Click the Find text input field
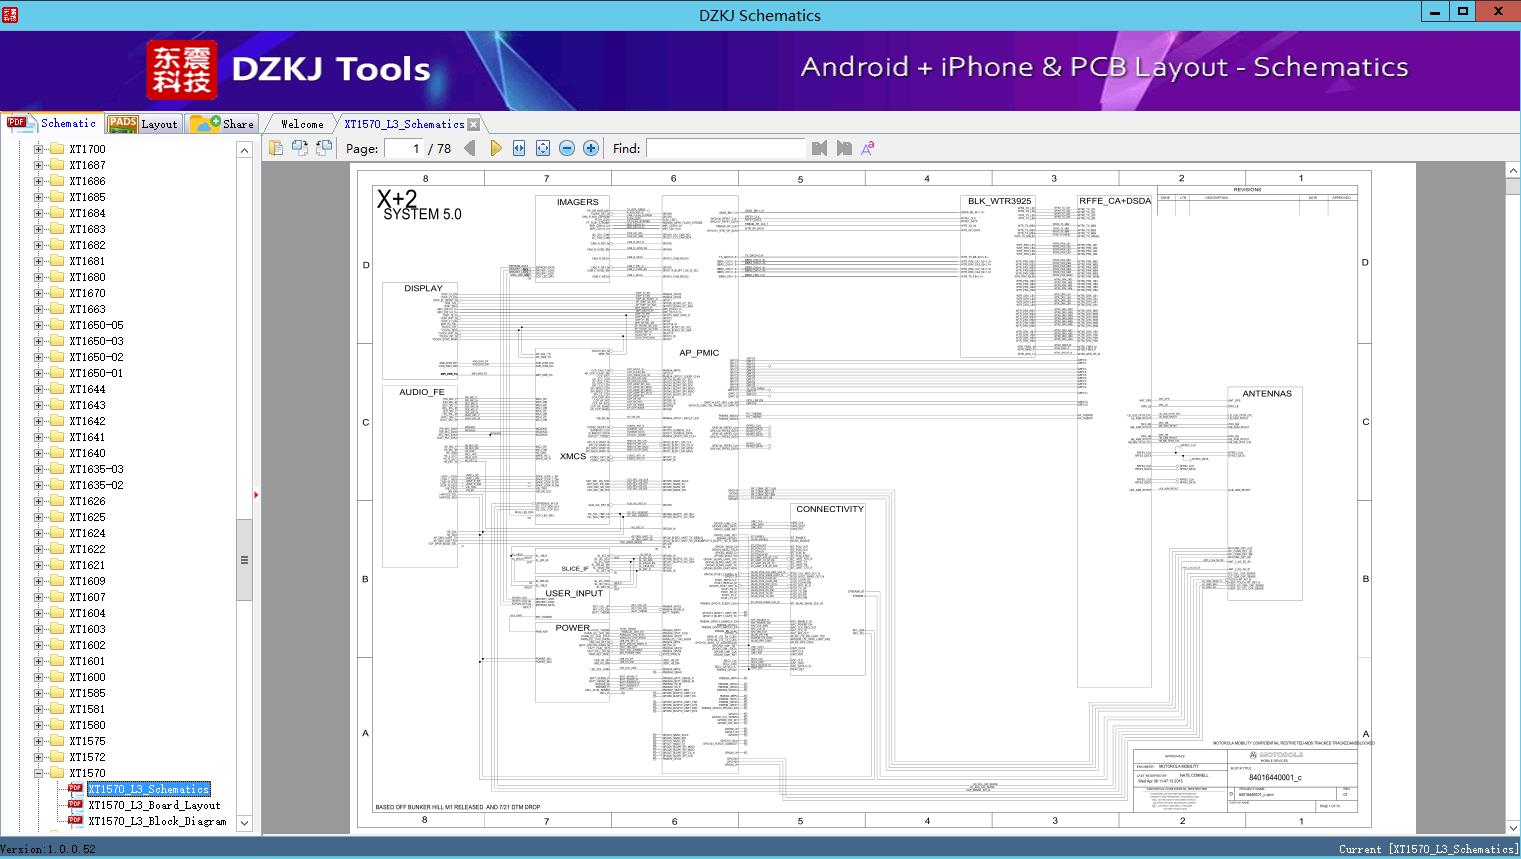Viewport: 1521px width, 859px height. click(725, 148)
